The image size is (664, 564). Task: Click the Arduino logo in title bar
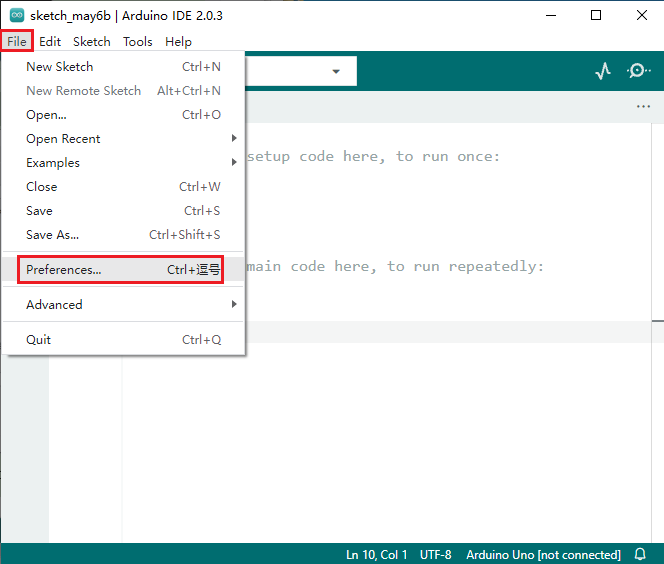17,15
